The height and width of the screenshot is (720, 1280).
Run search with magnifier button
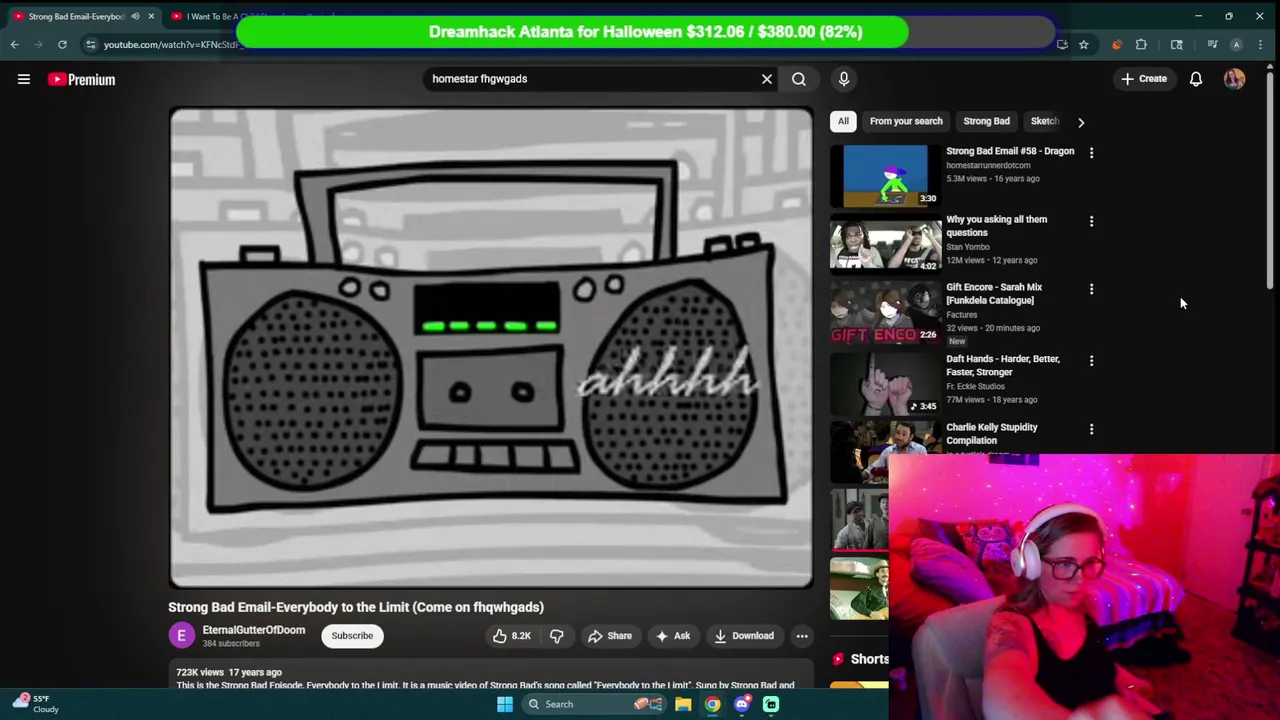tap(799, 79)
